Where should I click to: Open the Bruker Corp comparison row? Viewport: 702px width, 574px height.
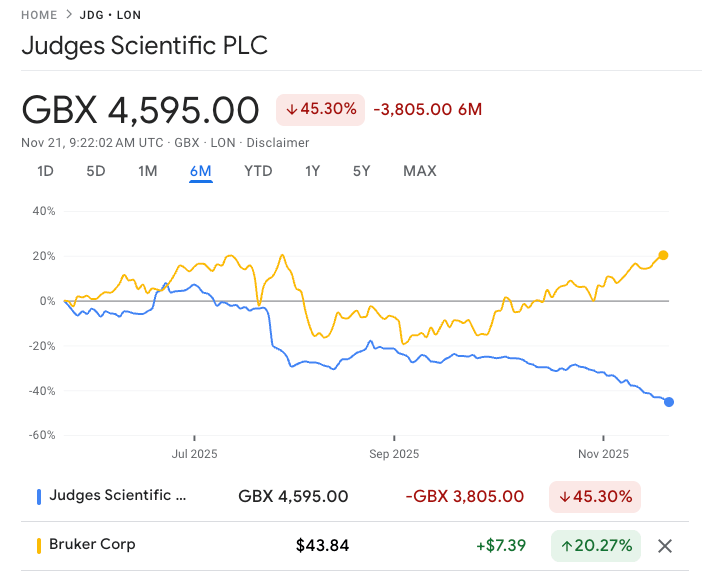(92, 545)
